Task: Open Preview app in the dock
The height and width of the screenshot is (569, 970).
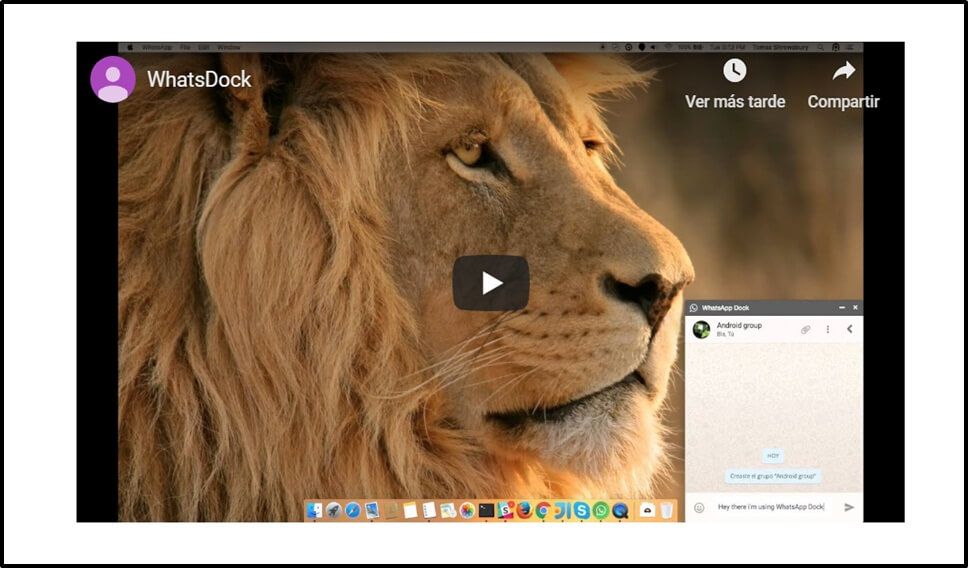Action: click(372, 510)
